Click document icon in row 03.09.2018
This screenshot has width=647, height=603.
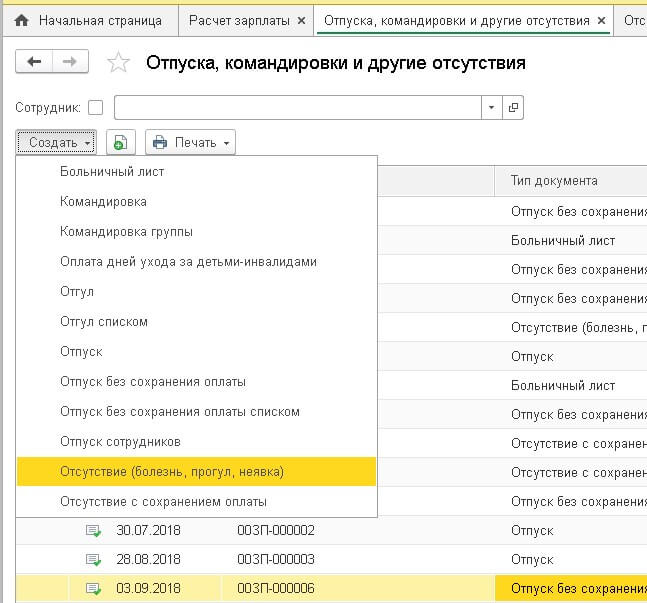coord(93,589)
